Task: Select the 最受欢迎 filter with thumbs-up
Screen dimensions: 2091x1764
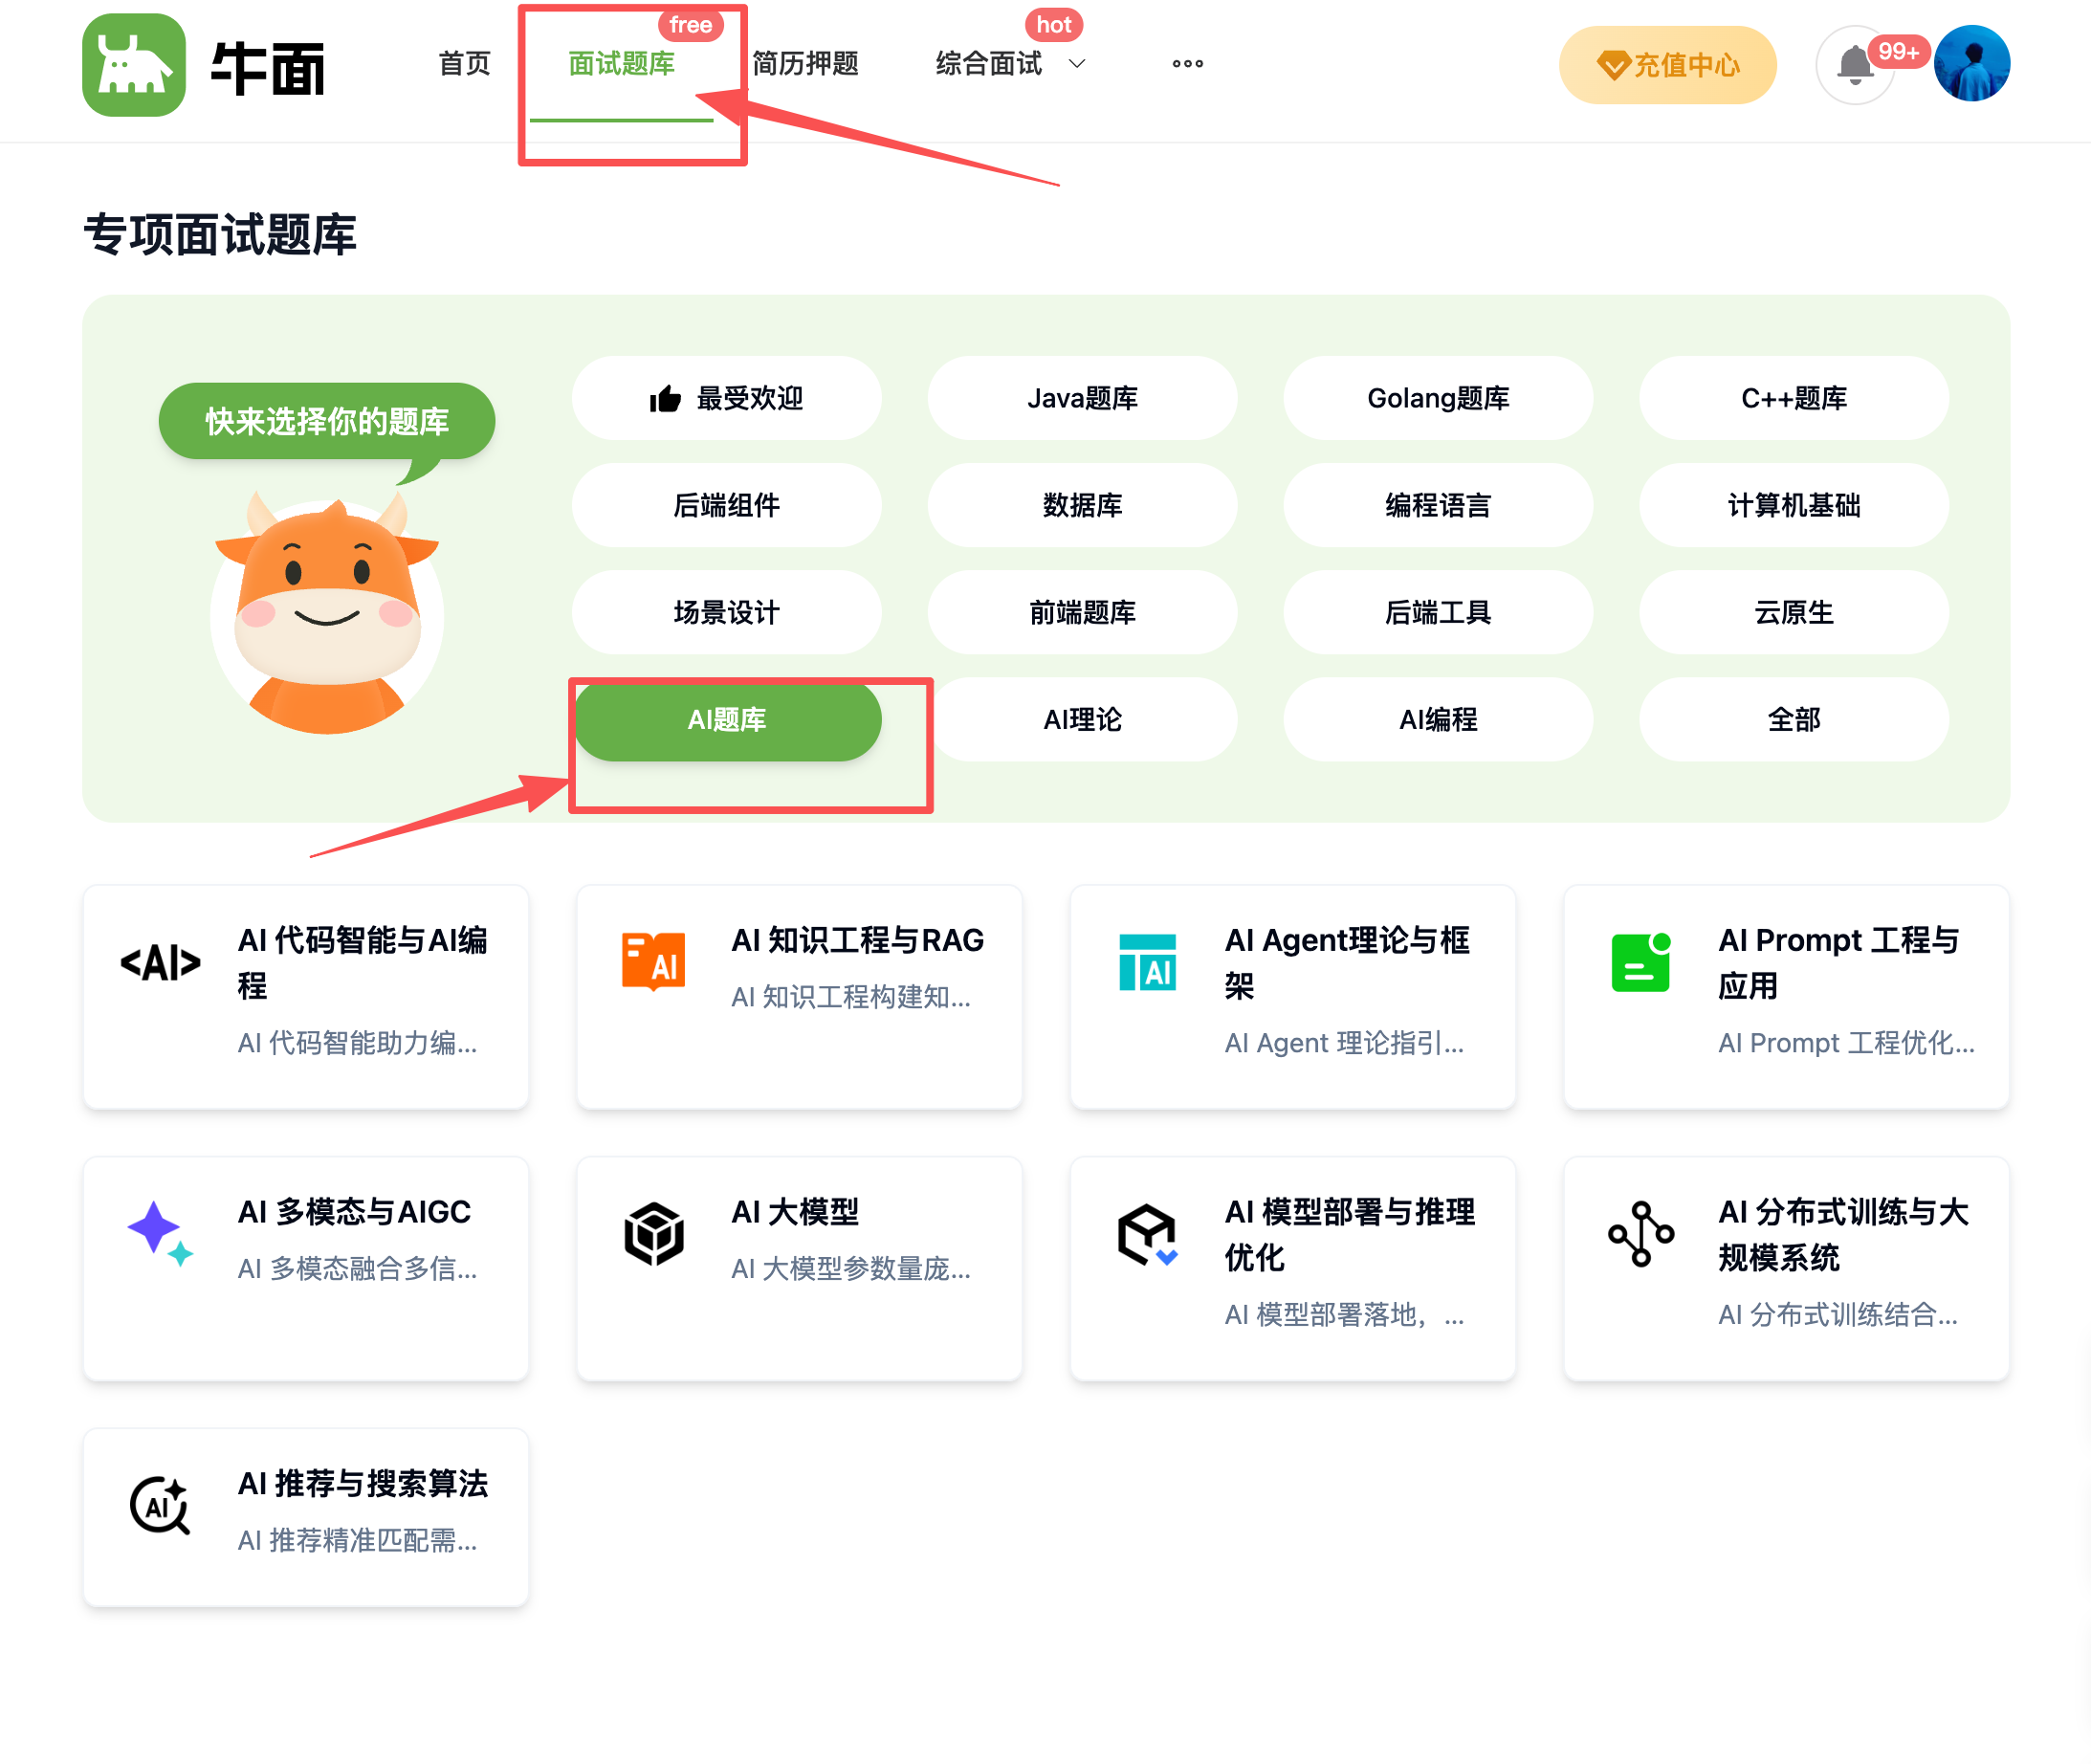Action: click(726, 398)
